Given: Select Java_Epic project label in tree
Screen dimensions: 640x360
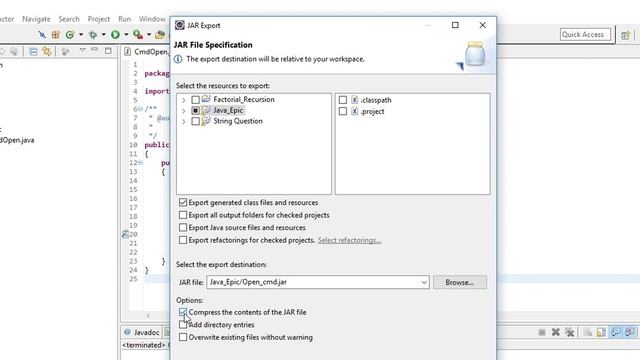Looking at the screenshot, I should [228, 110].
